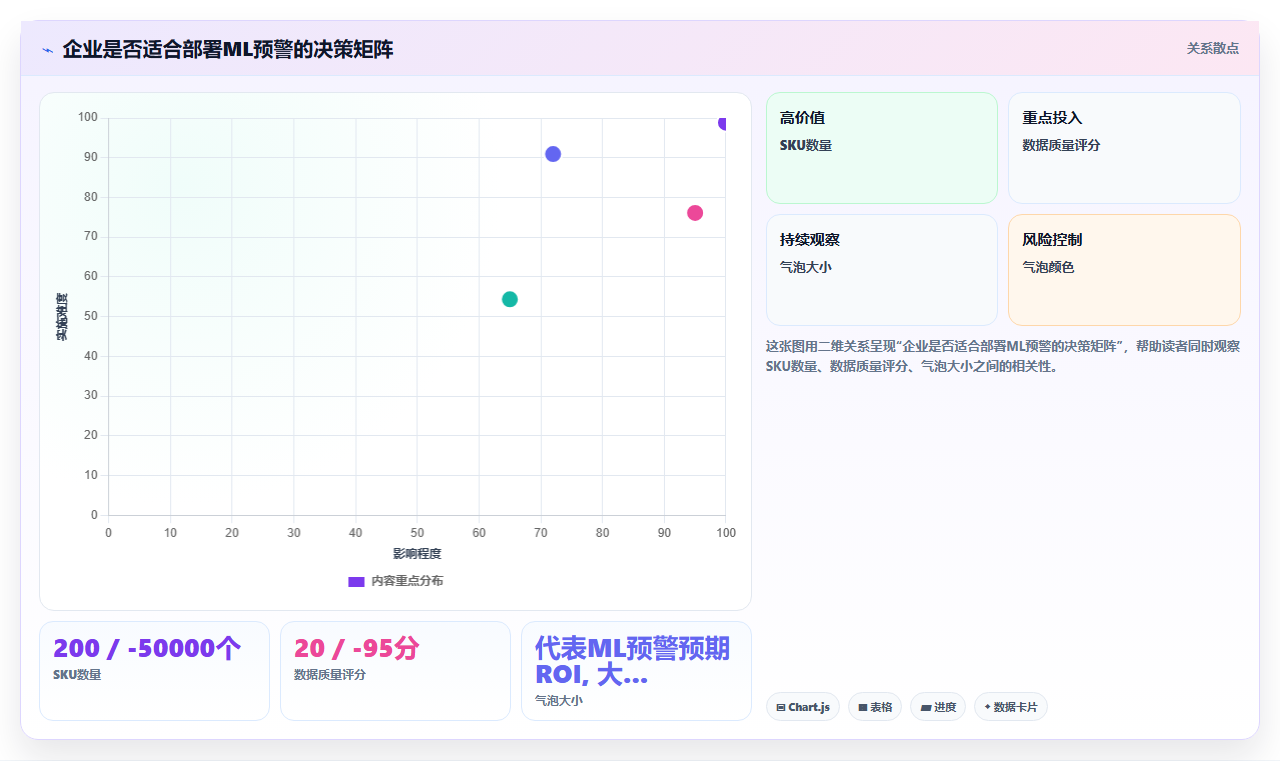Click the 进度 tag chip

click(938, 707)
